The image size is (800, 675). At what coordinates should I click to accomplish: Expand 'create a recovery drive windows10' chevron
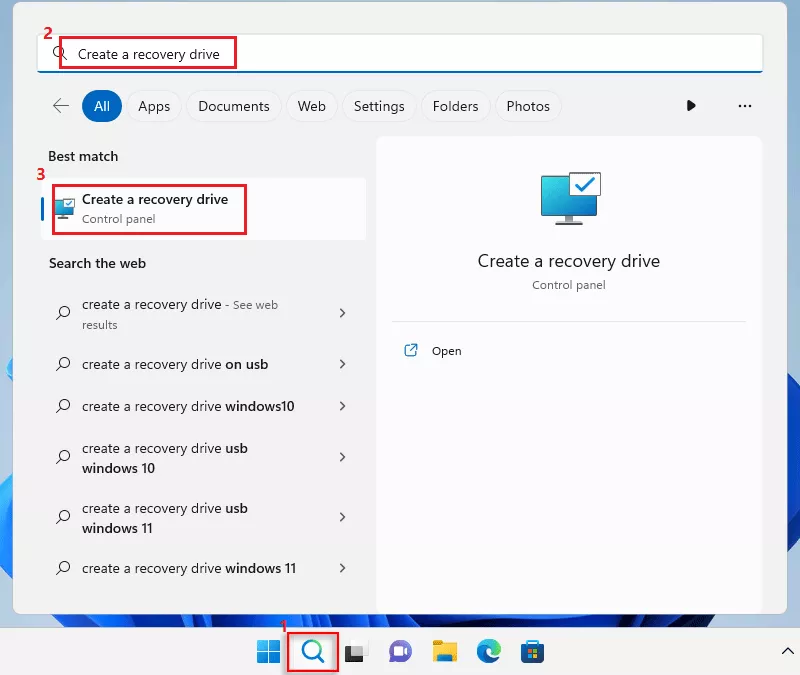[x=342, y=406]
